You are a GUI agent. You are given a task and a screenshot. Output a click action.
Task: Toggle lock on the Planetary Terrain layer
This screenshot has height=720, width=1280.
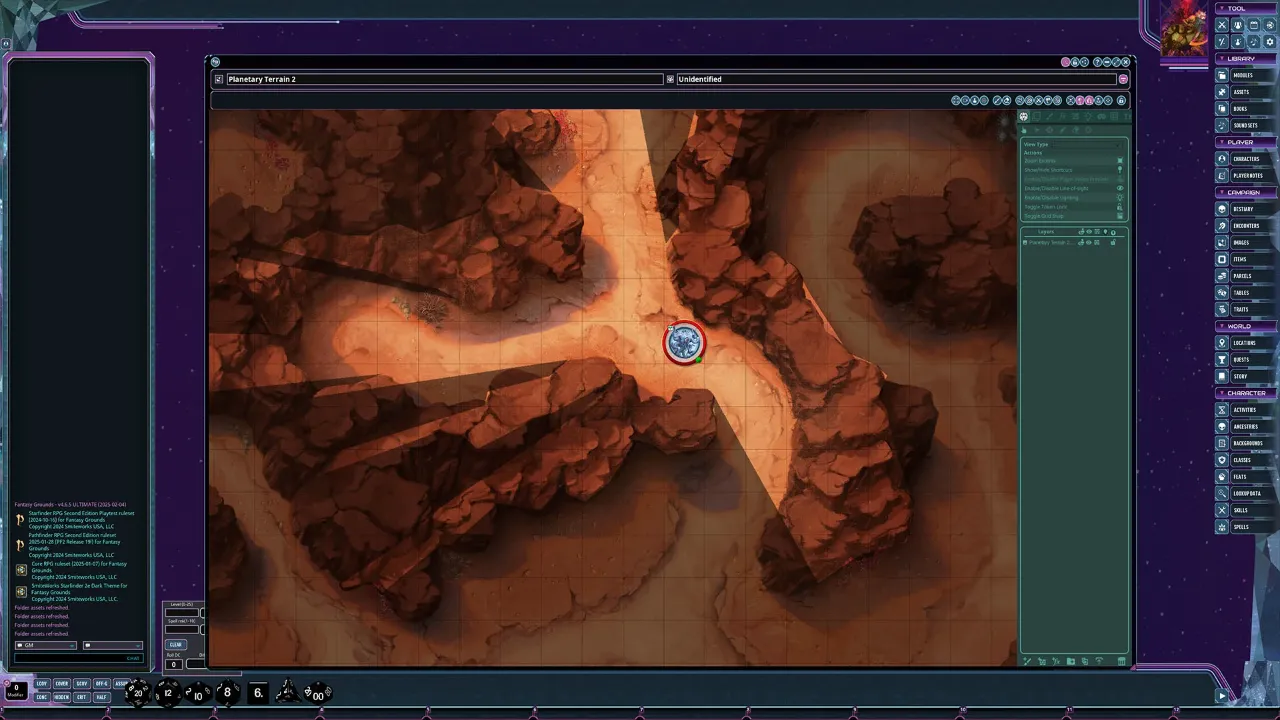pyautogui.click(x=1112, y=242)
